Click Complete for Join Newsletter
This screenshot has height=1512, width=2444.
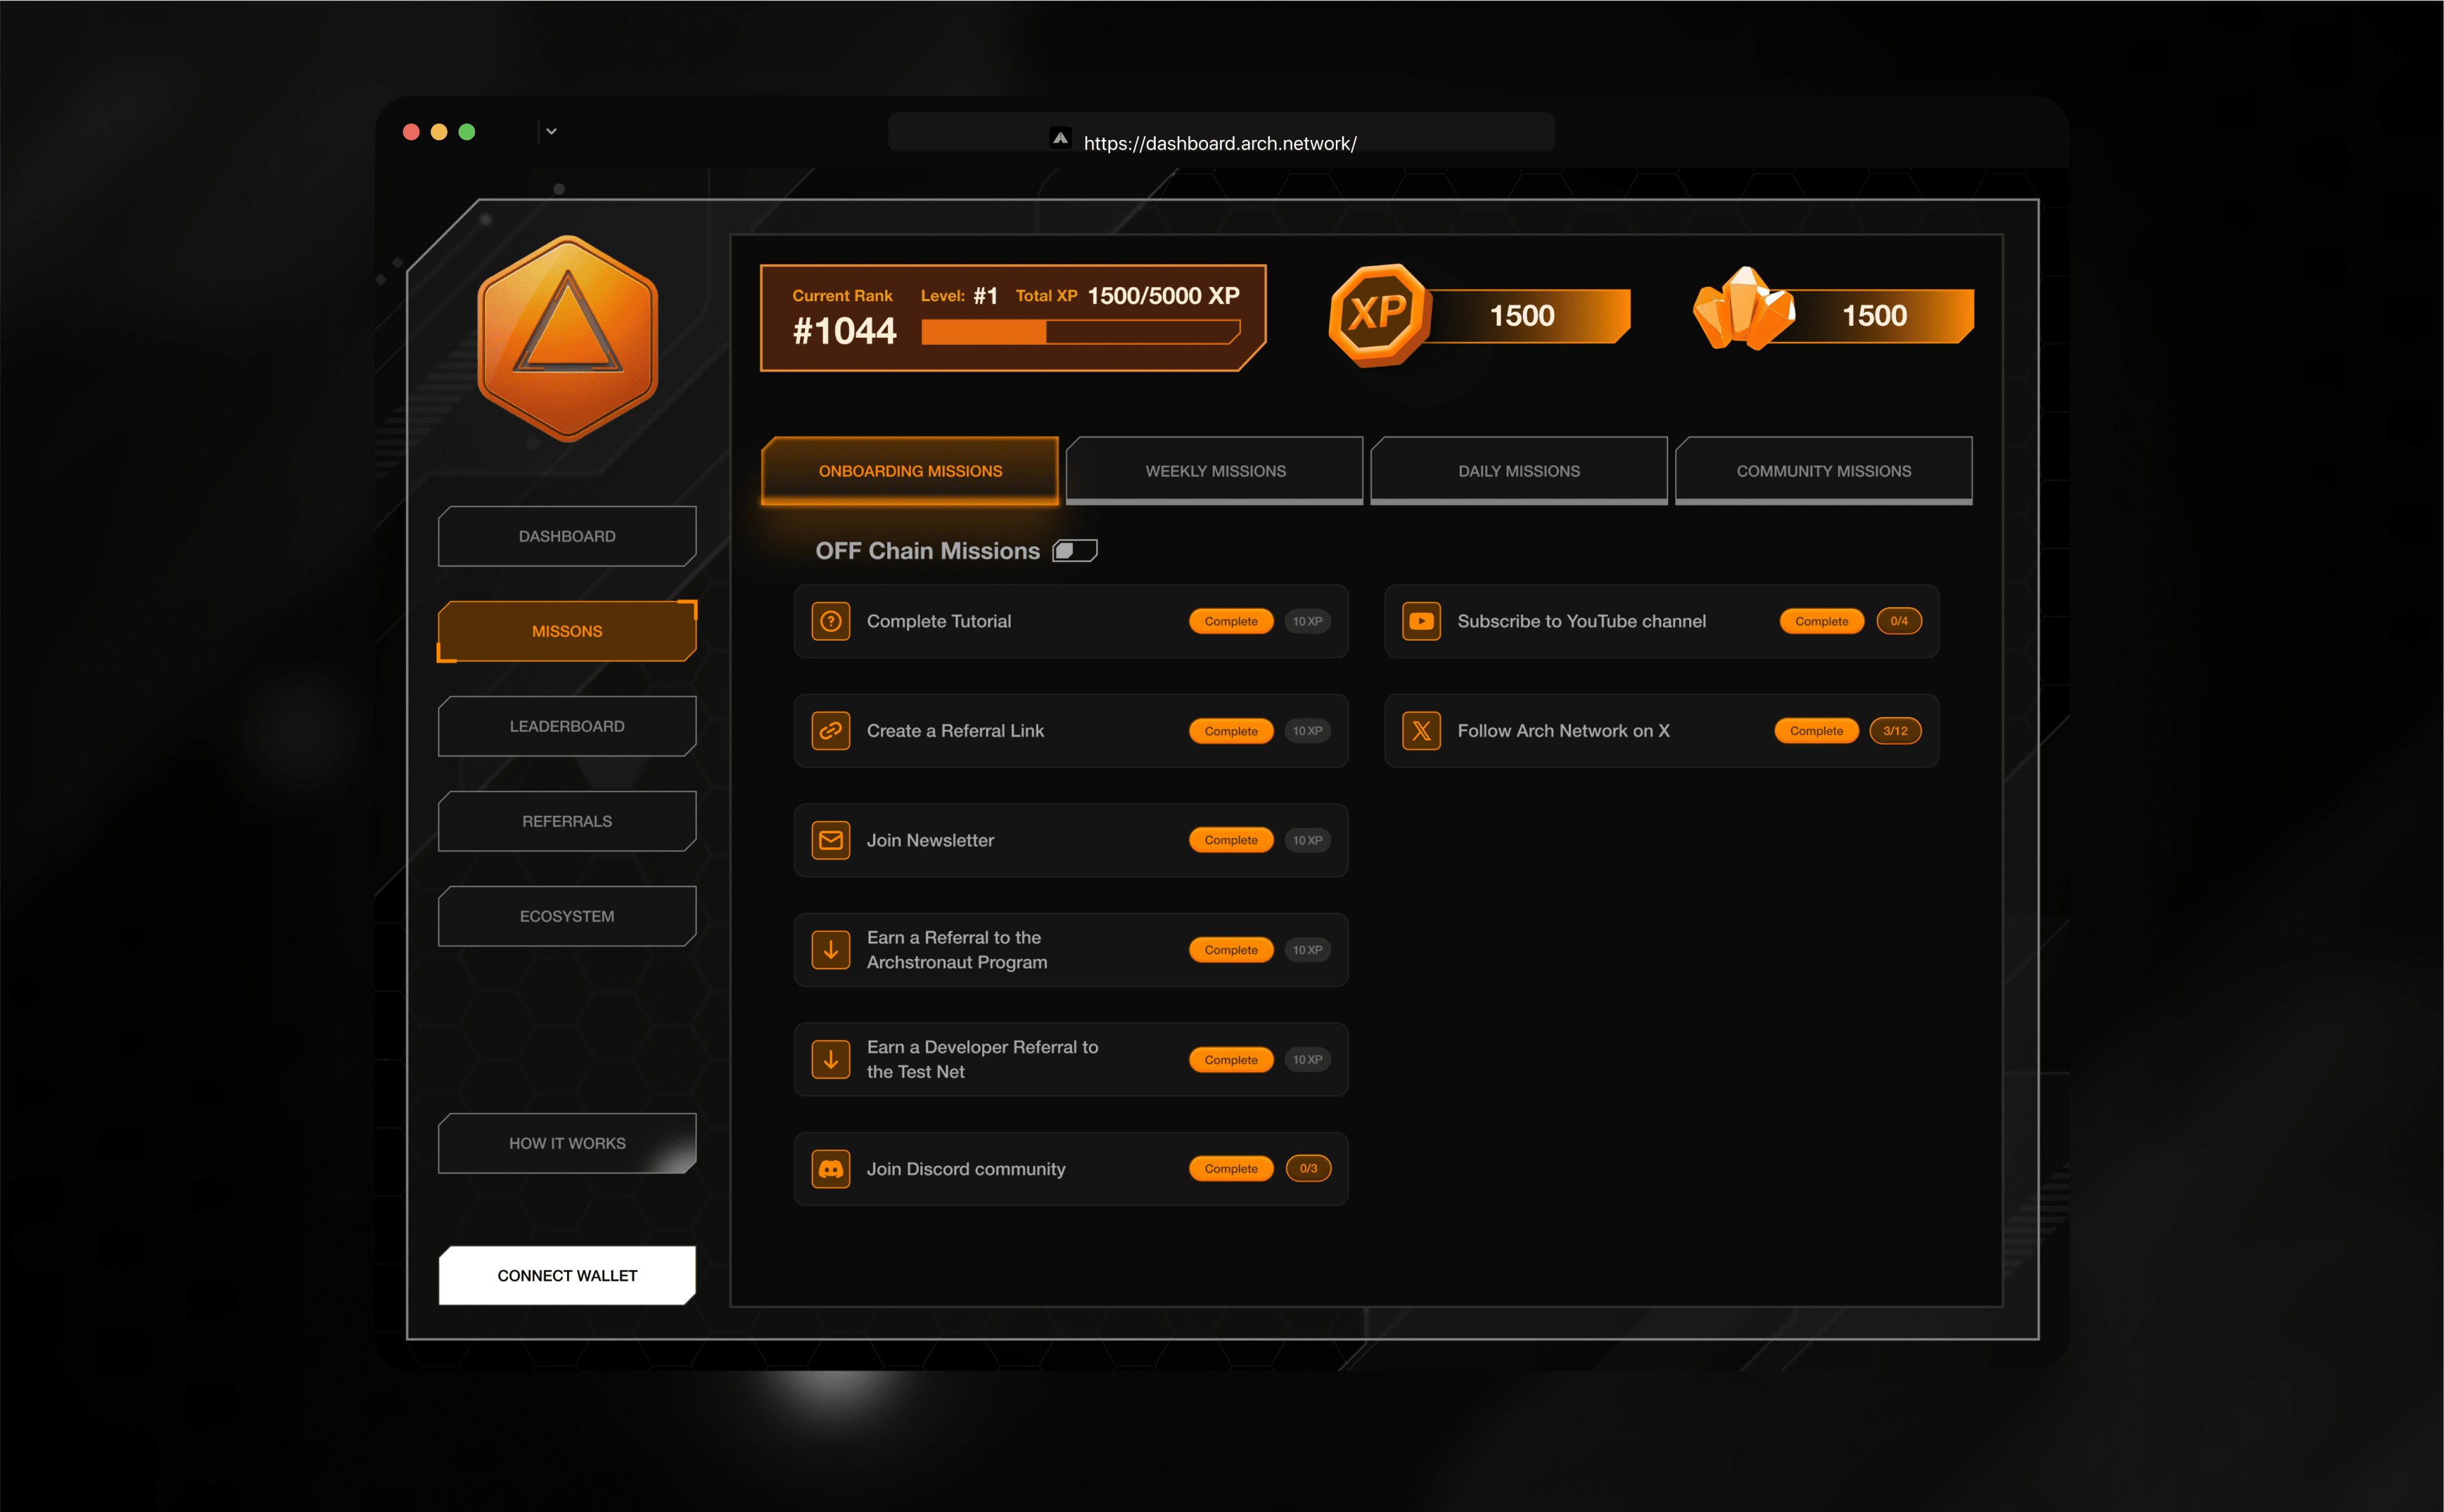1231,840
